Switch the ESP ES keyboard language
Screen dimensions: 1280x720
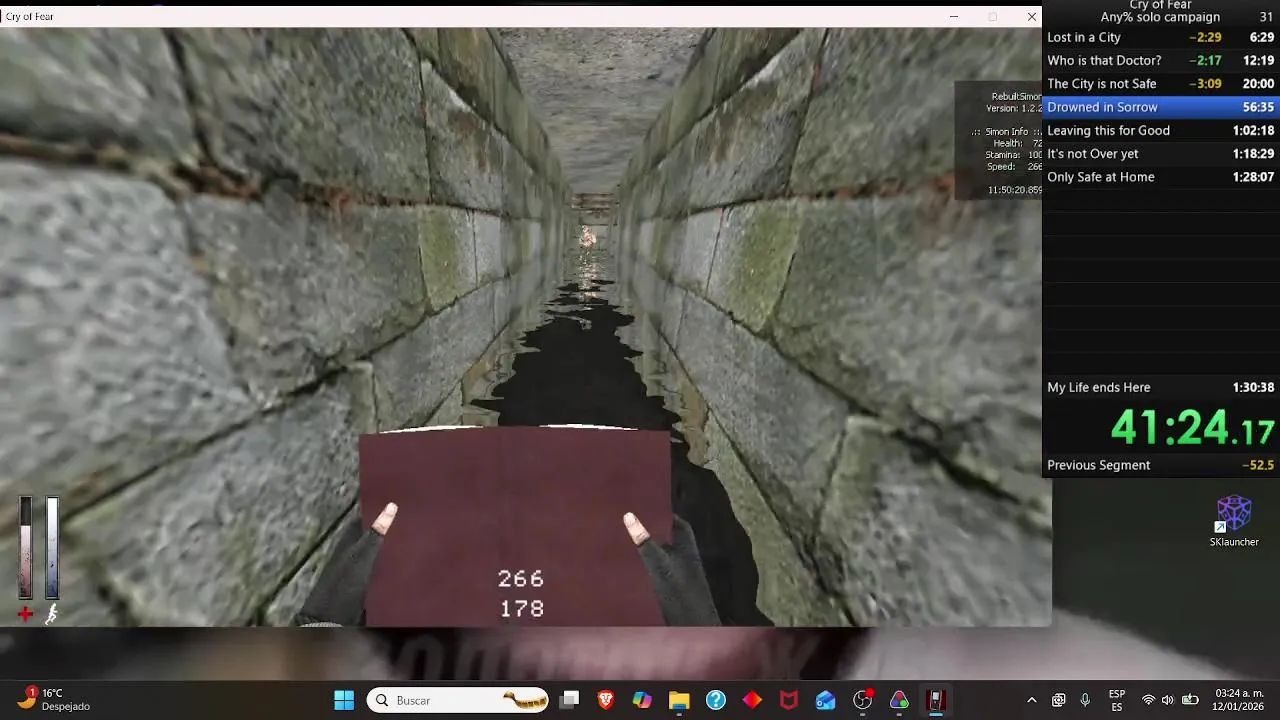pos(1117,700)
